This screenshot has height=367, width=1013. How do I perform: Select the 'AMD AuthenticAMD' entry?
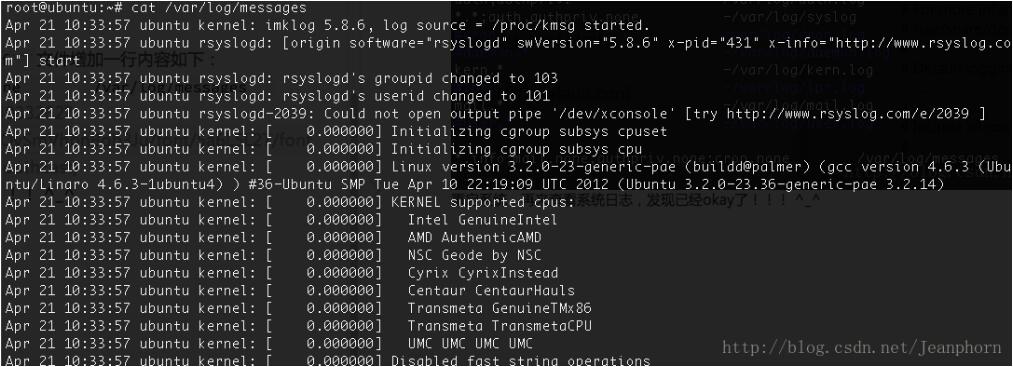[x=474, y=237]
